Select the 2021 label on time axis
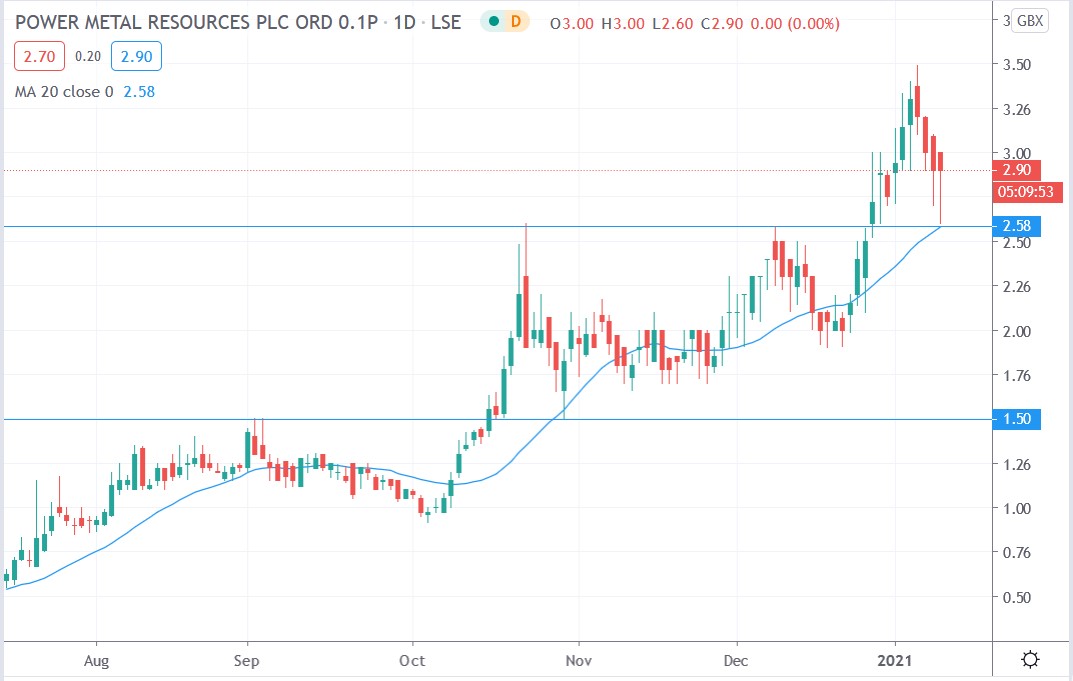The height and width of the screenshot is (681, 1073). [896, 661]
